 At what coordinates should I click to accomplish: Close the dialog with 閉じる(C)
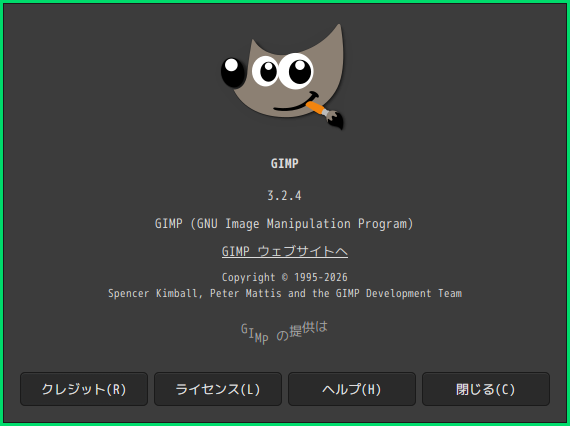486,389
